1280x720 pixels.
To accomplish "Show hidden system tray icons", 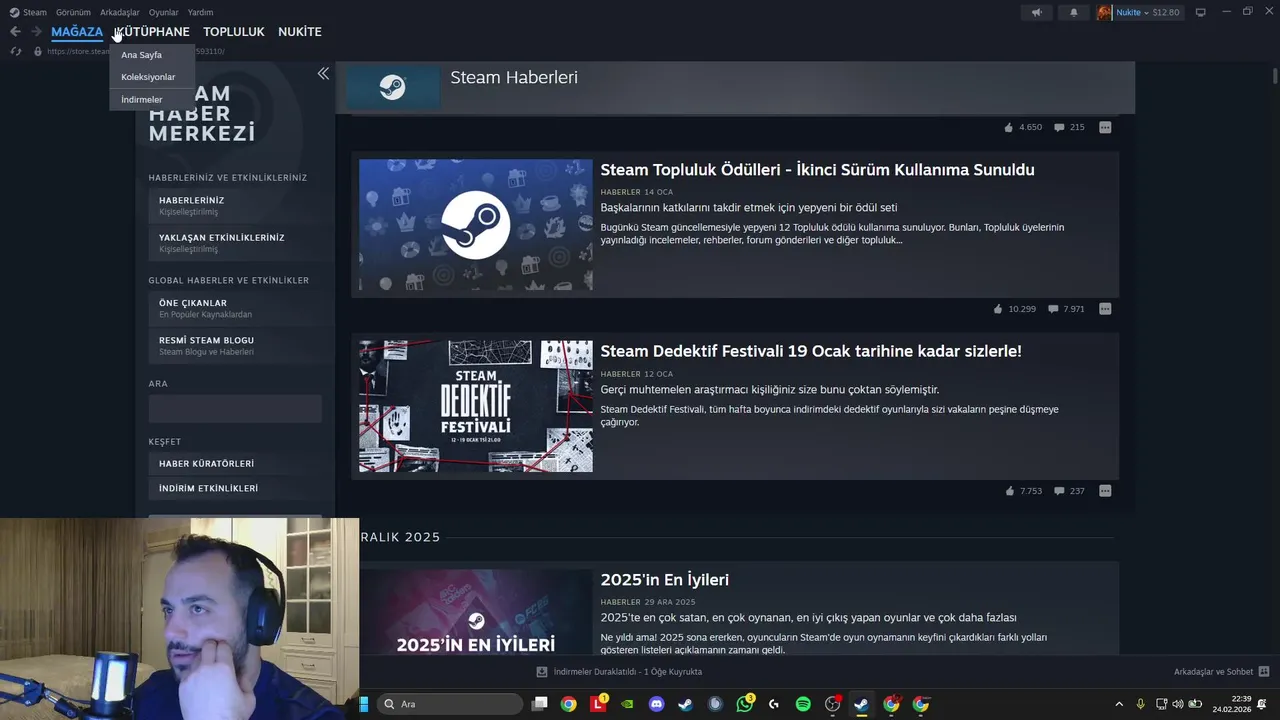I will 1118,704.
